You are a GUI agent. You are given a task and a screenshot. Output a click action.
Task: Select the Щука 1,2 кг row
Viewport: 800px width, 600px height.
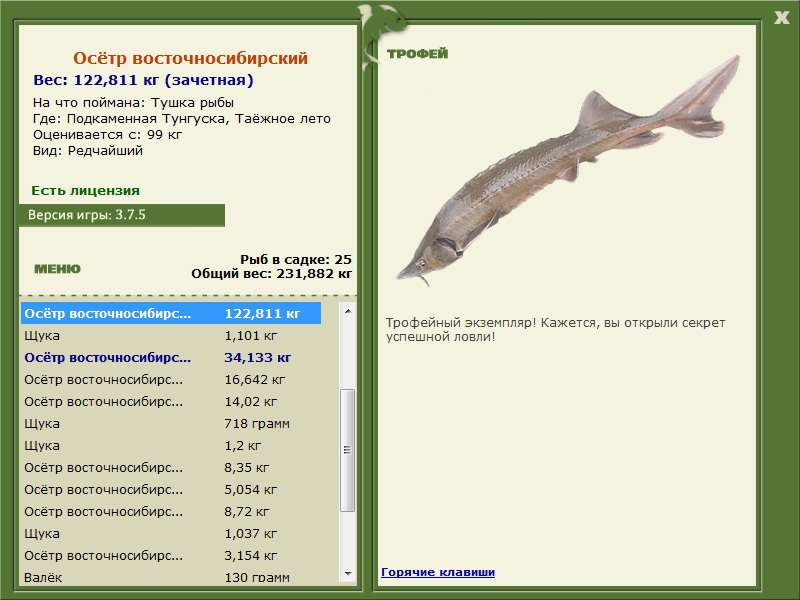(x=171, y=445)
